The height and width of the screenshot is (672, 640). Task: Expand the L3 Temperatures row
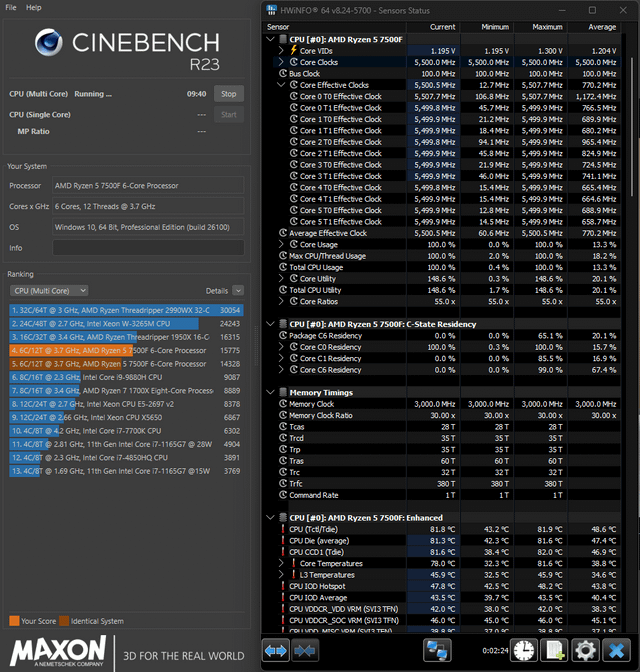pos(281,575)
